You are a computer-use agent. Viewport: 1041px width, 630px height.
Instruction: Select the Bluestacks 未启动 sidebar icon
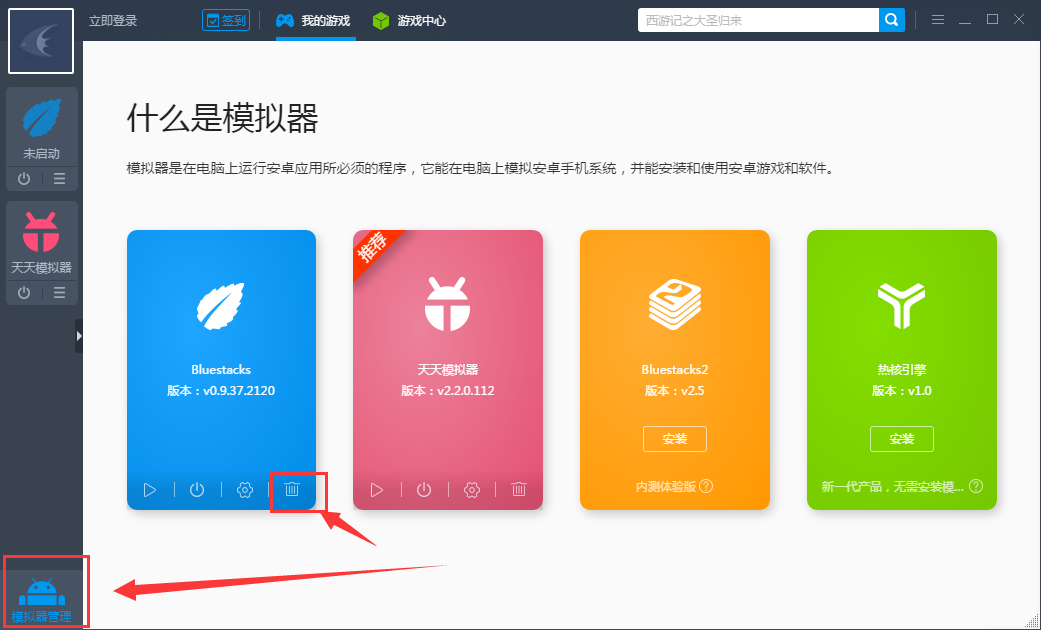click(42, 118)
